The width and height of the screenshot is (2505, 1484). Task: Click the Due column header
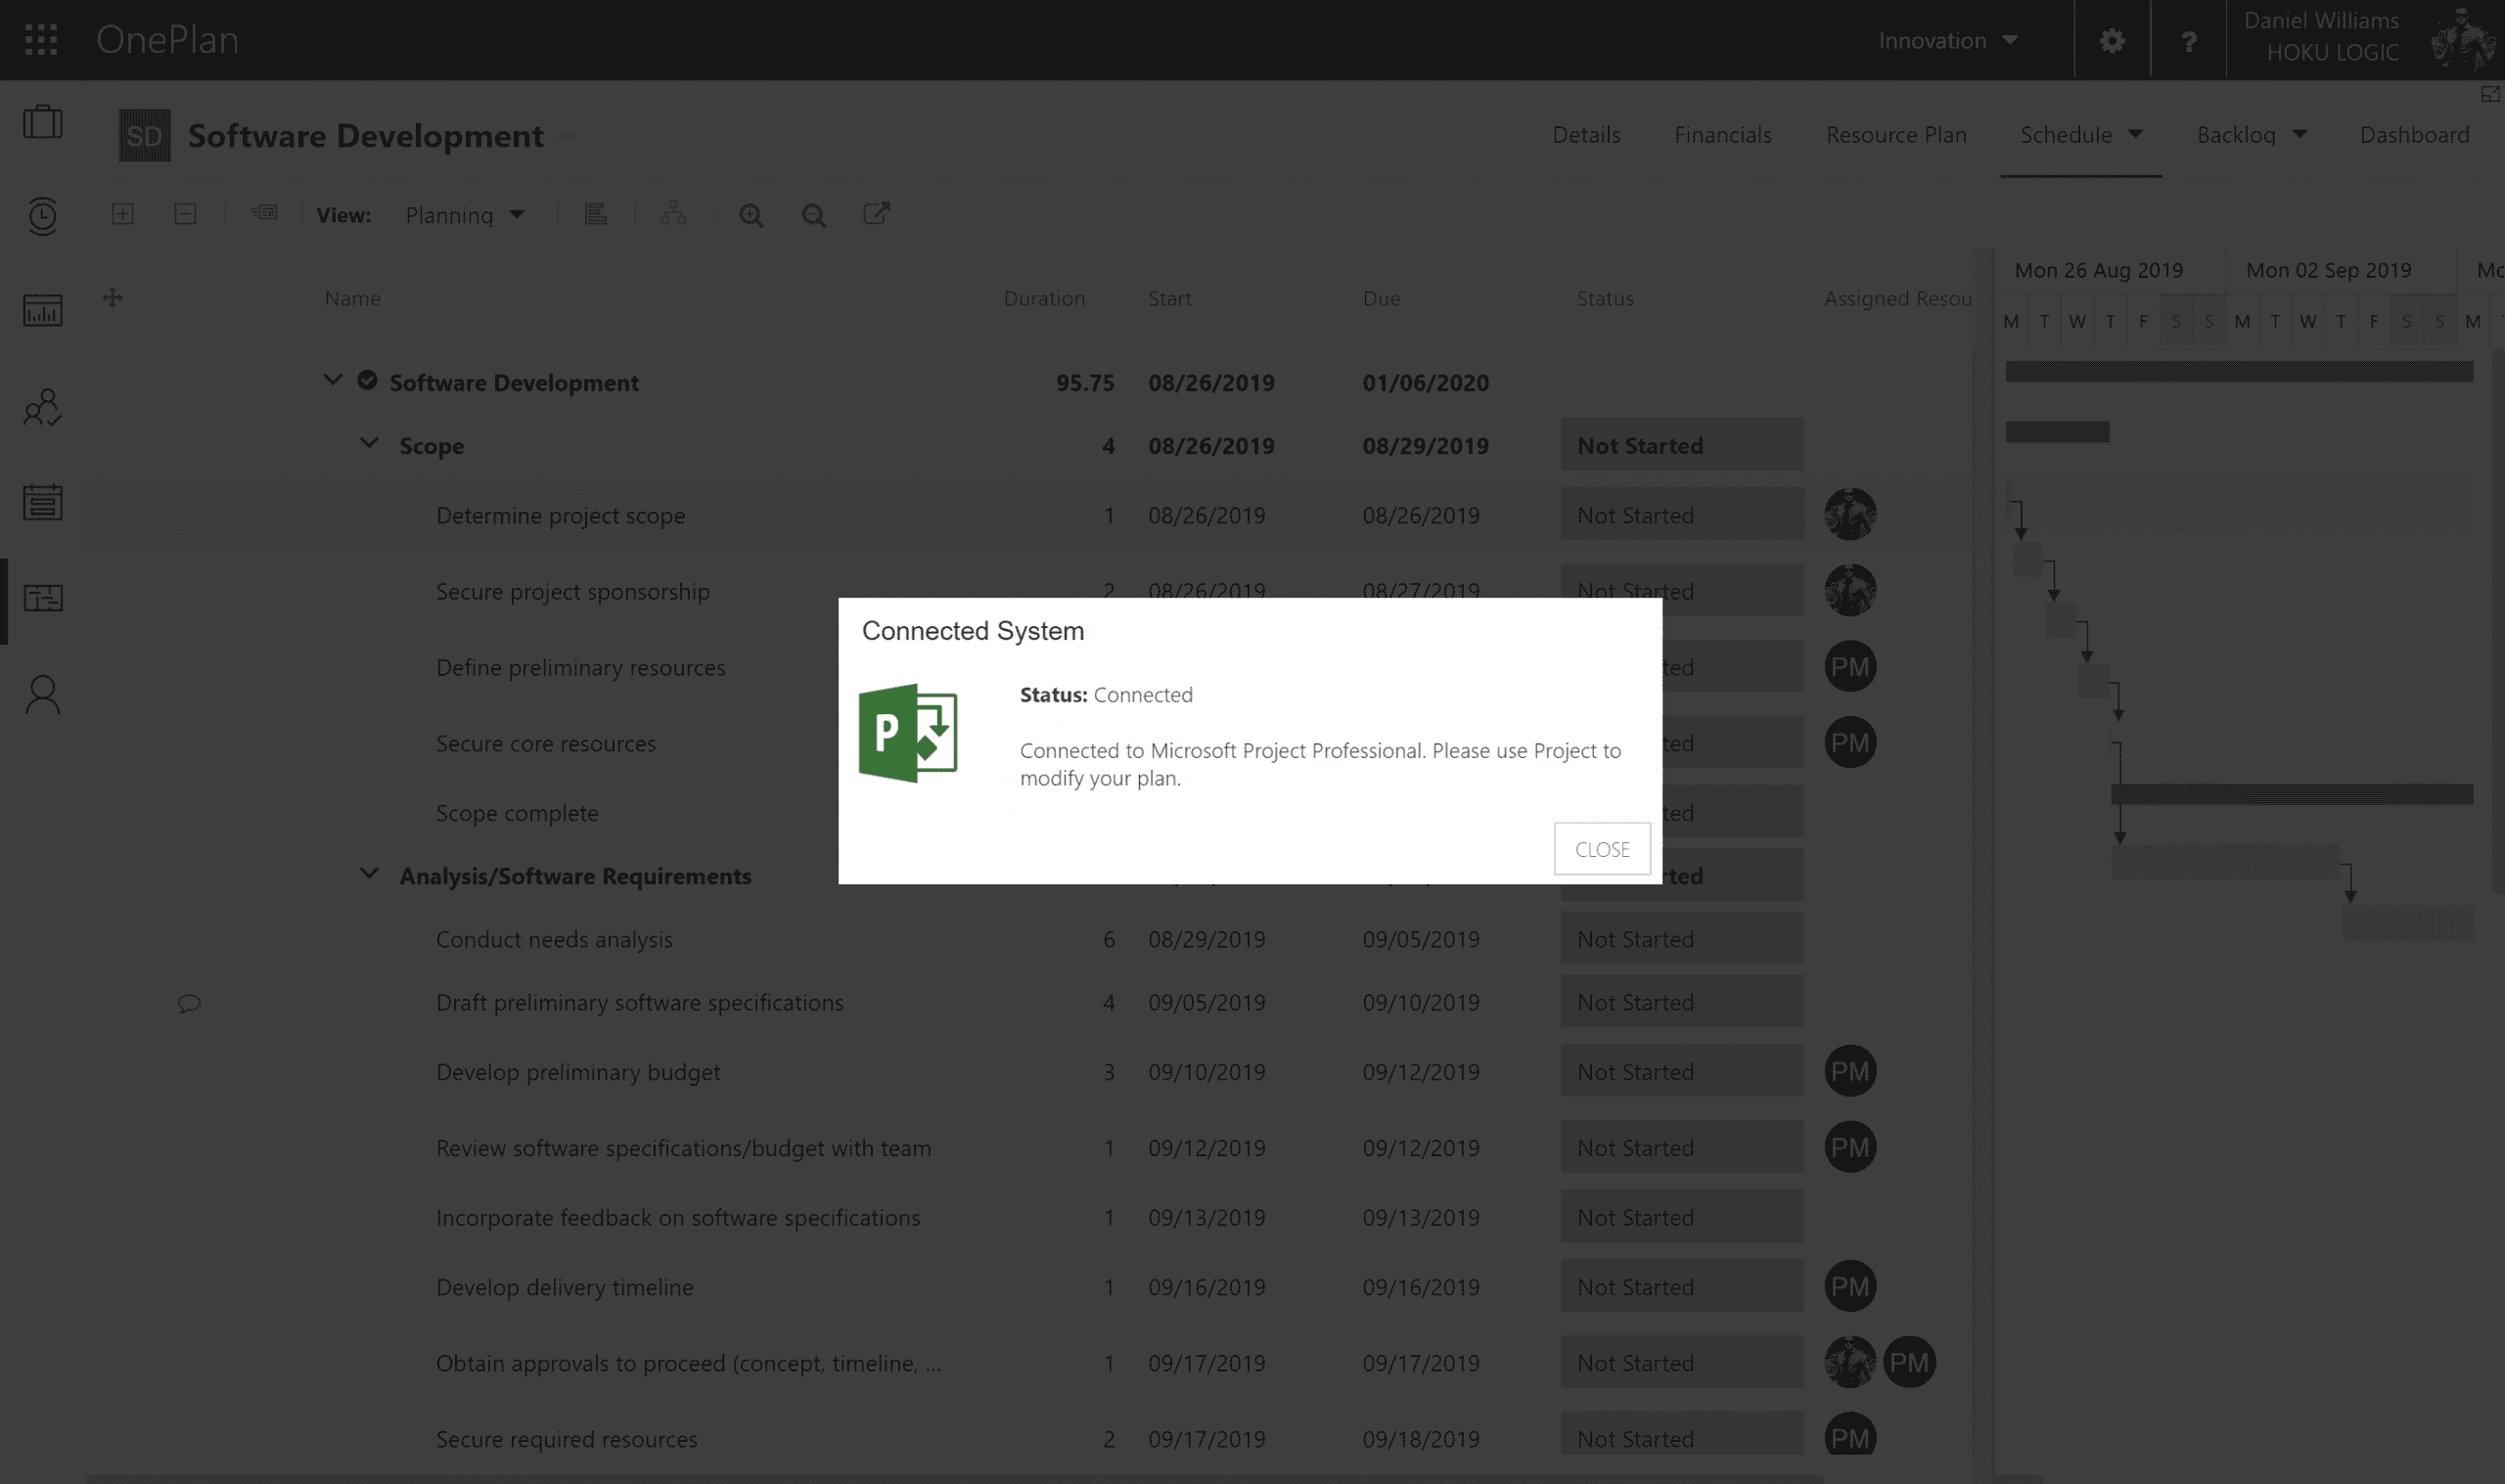click(1381, 298)
